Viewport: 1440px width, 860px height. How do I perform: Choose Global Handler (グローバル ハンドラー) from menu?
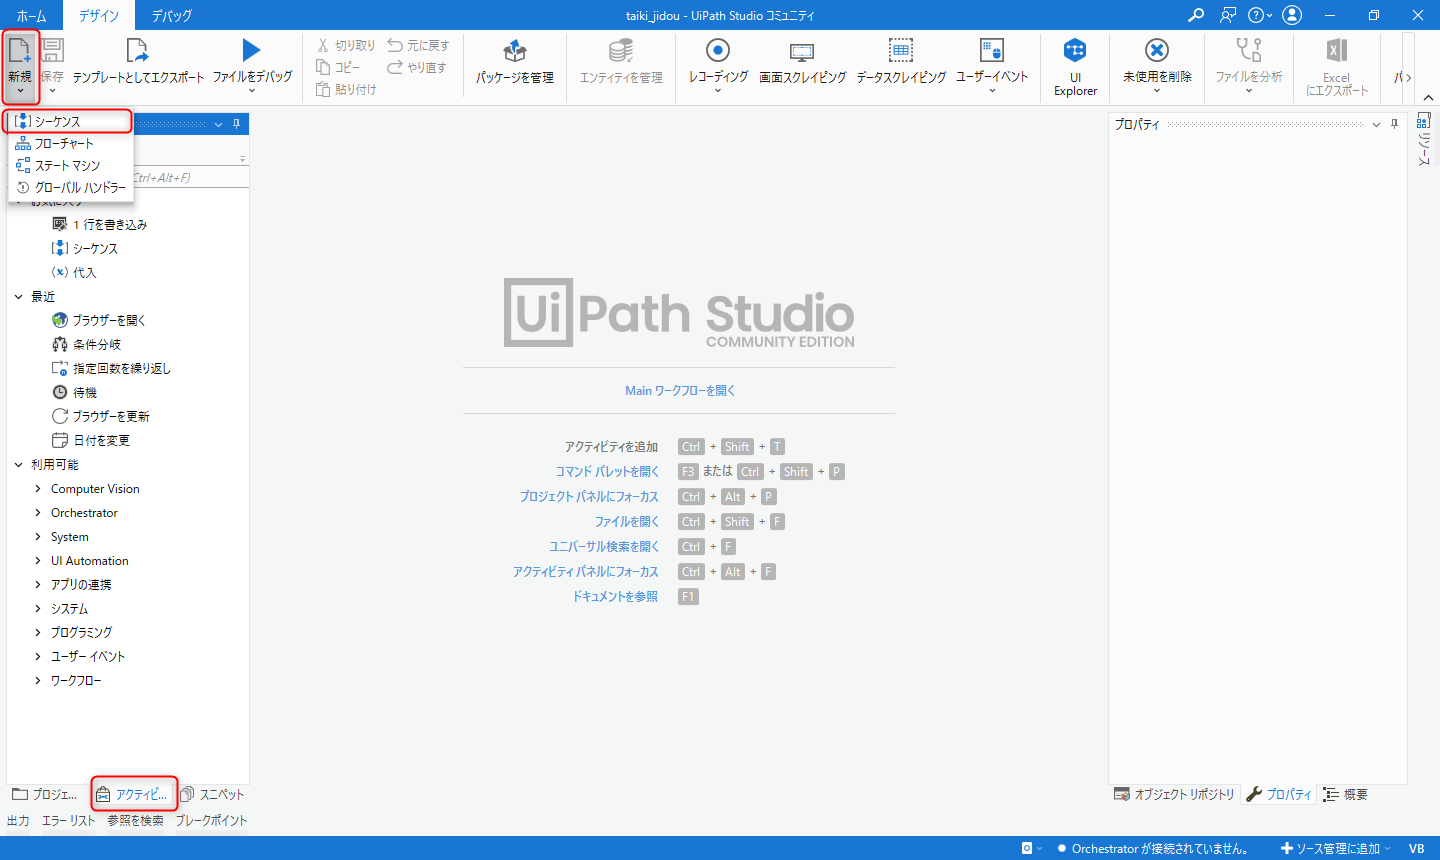click(69, 187)
